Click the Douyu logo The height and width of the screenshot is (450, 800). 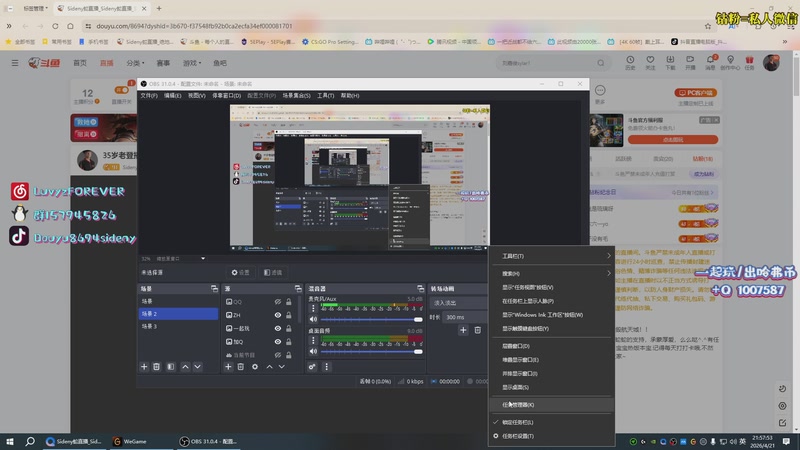pyautogui.click(x=44, y=63)
